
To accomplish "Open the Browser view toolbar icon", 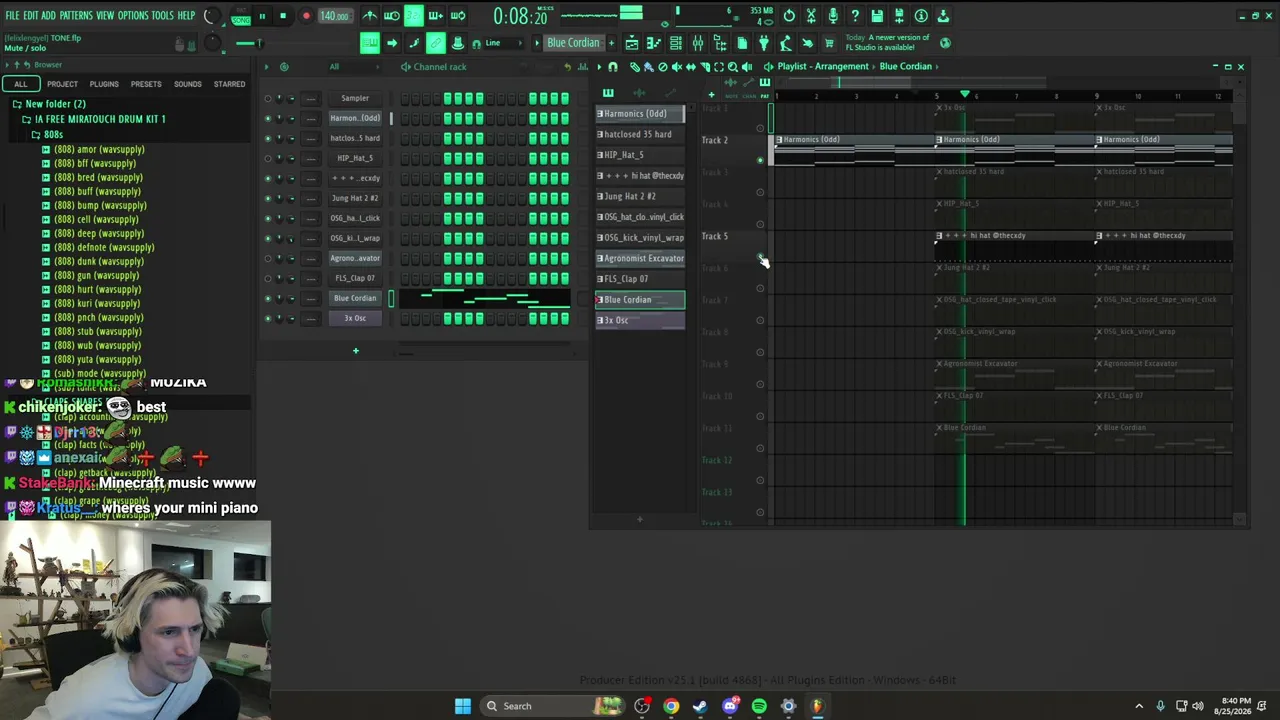I will click(720, 43).
